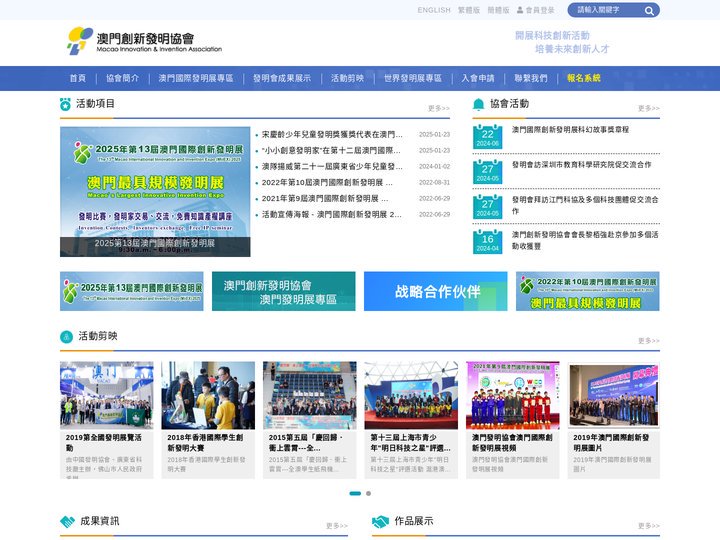Screen dimensions: 720x540
Task: Click the 作品展示 handshake icon
Action: (380, 521)
